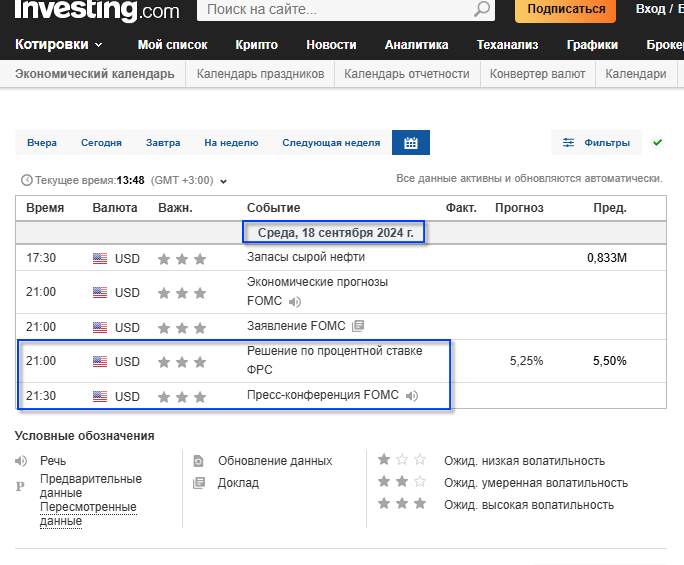Click importance stars in Заявление FOMC row
684x565 pixels.
click(182, 328)
